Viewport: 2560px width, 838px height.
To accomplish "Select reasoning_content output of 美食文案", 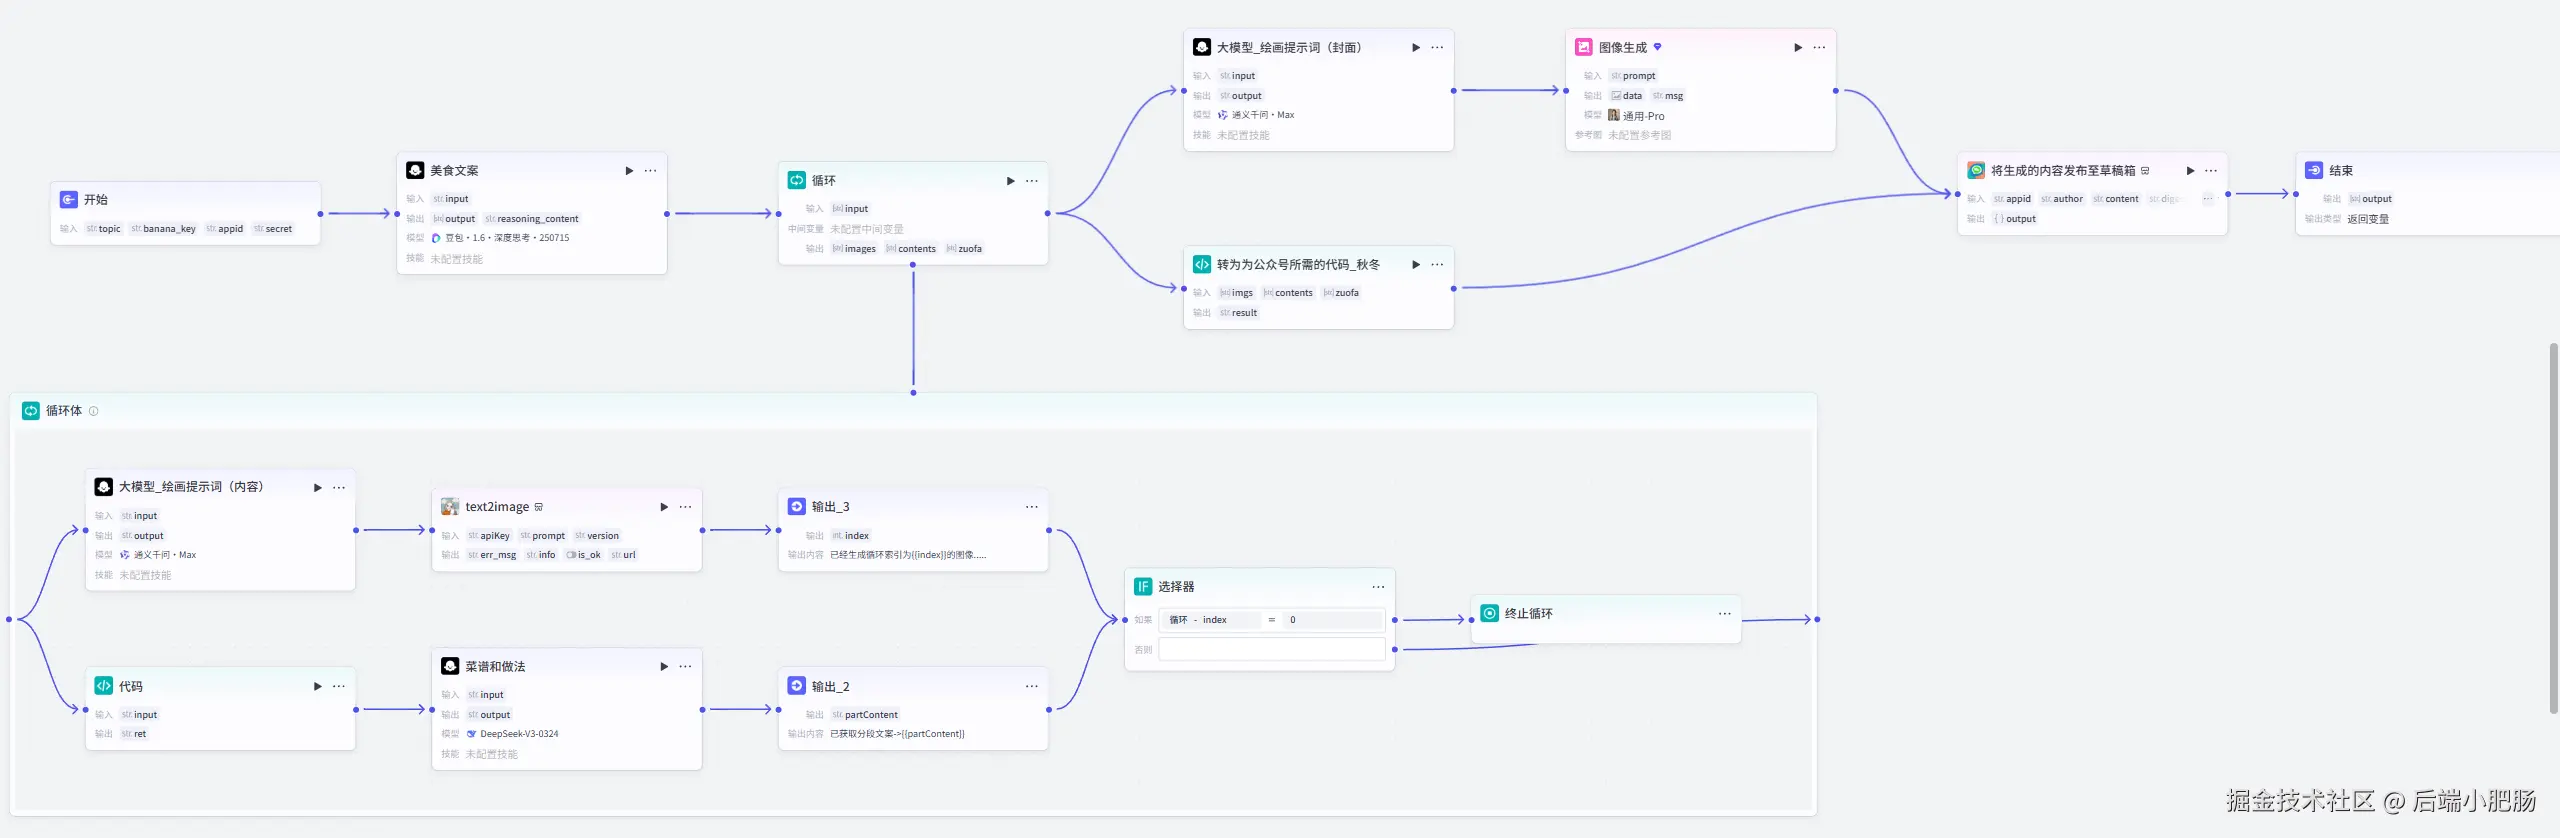I will 532,219.
